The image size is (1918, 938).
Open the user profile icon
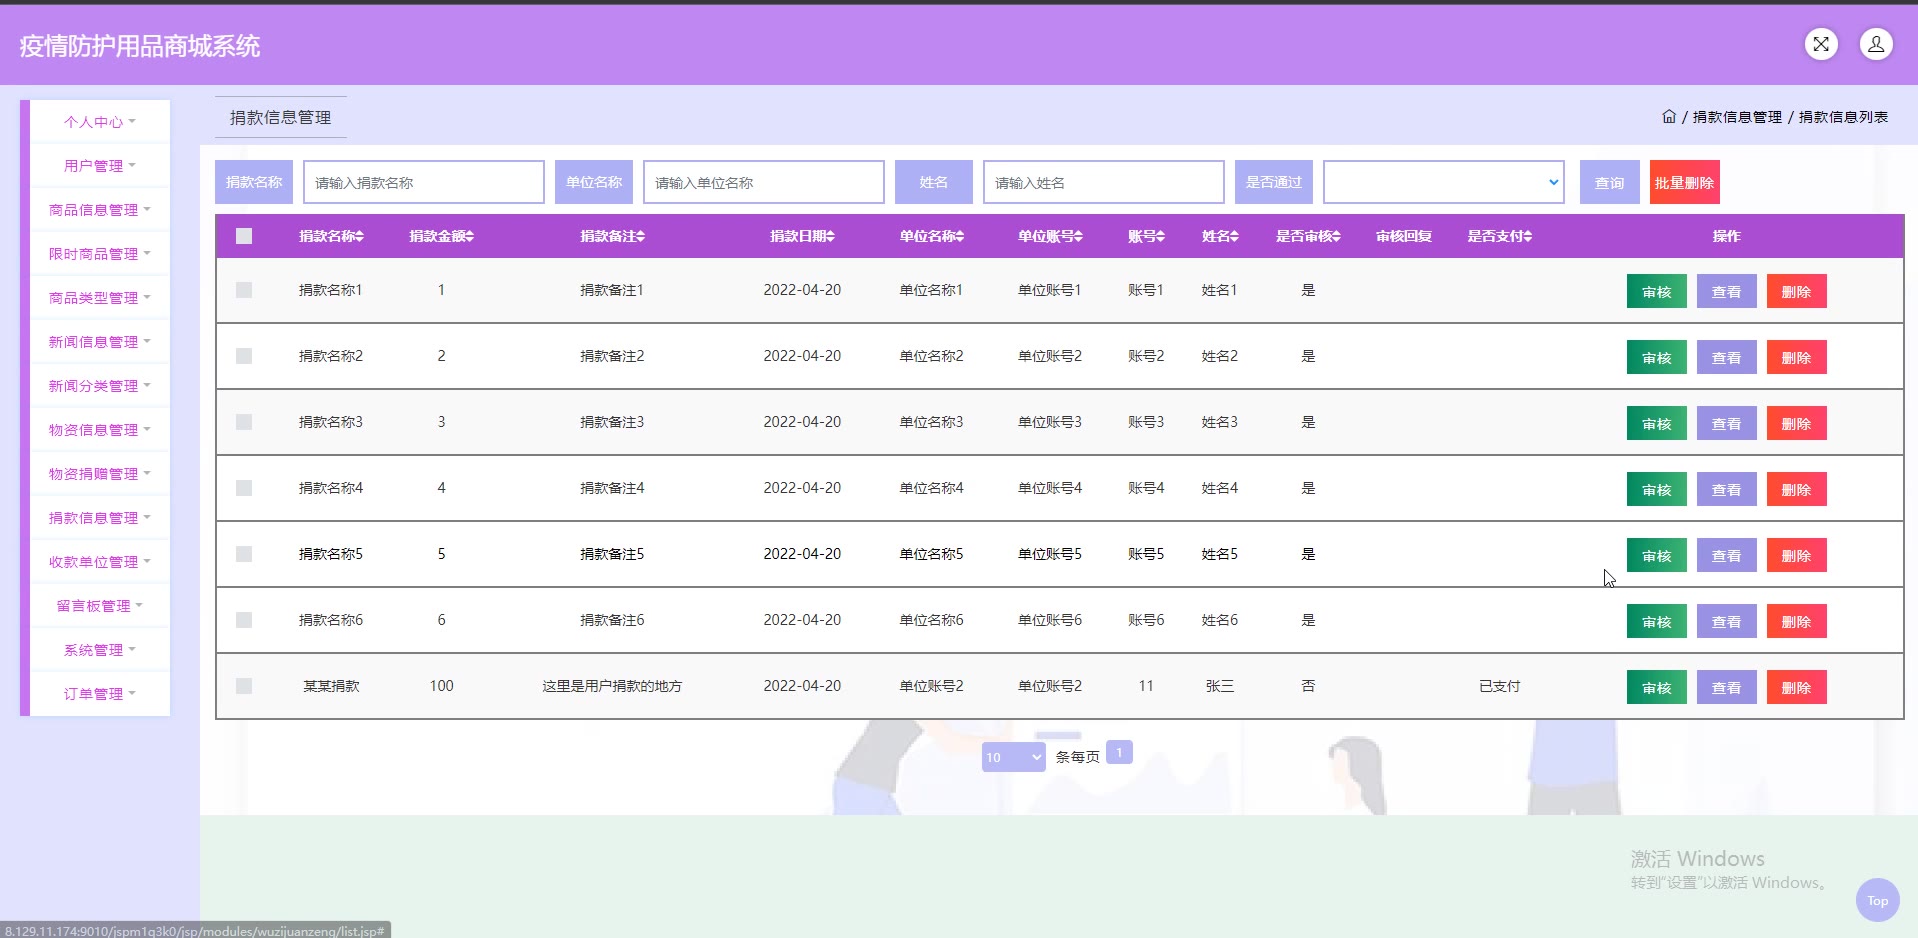[x=1875, y=44]
